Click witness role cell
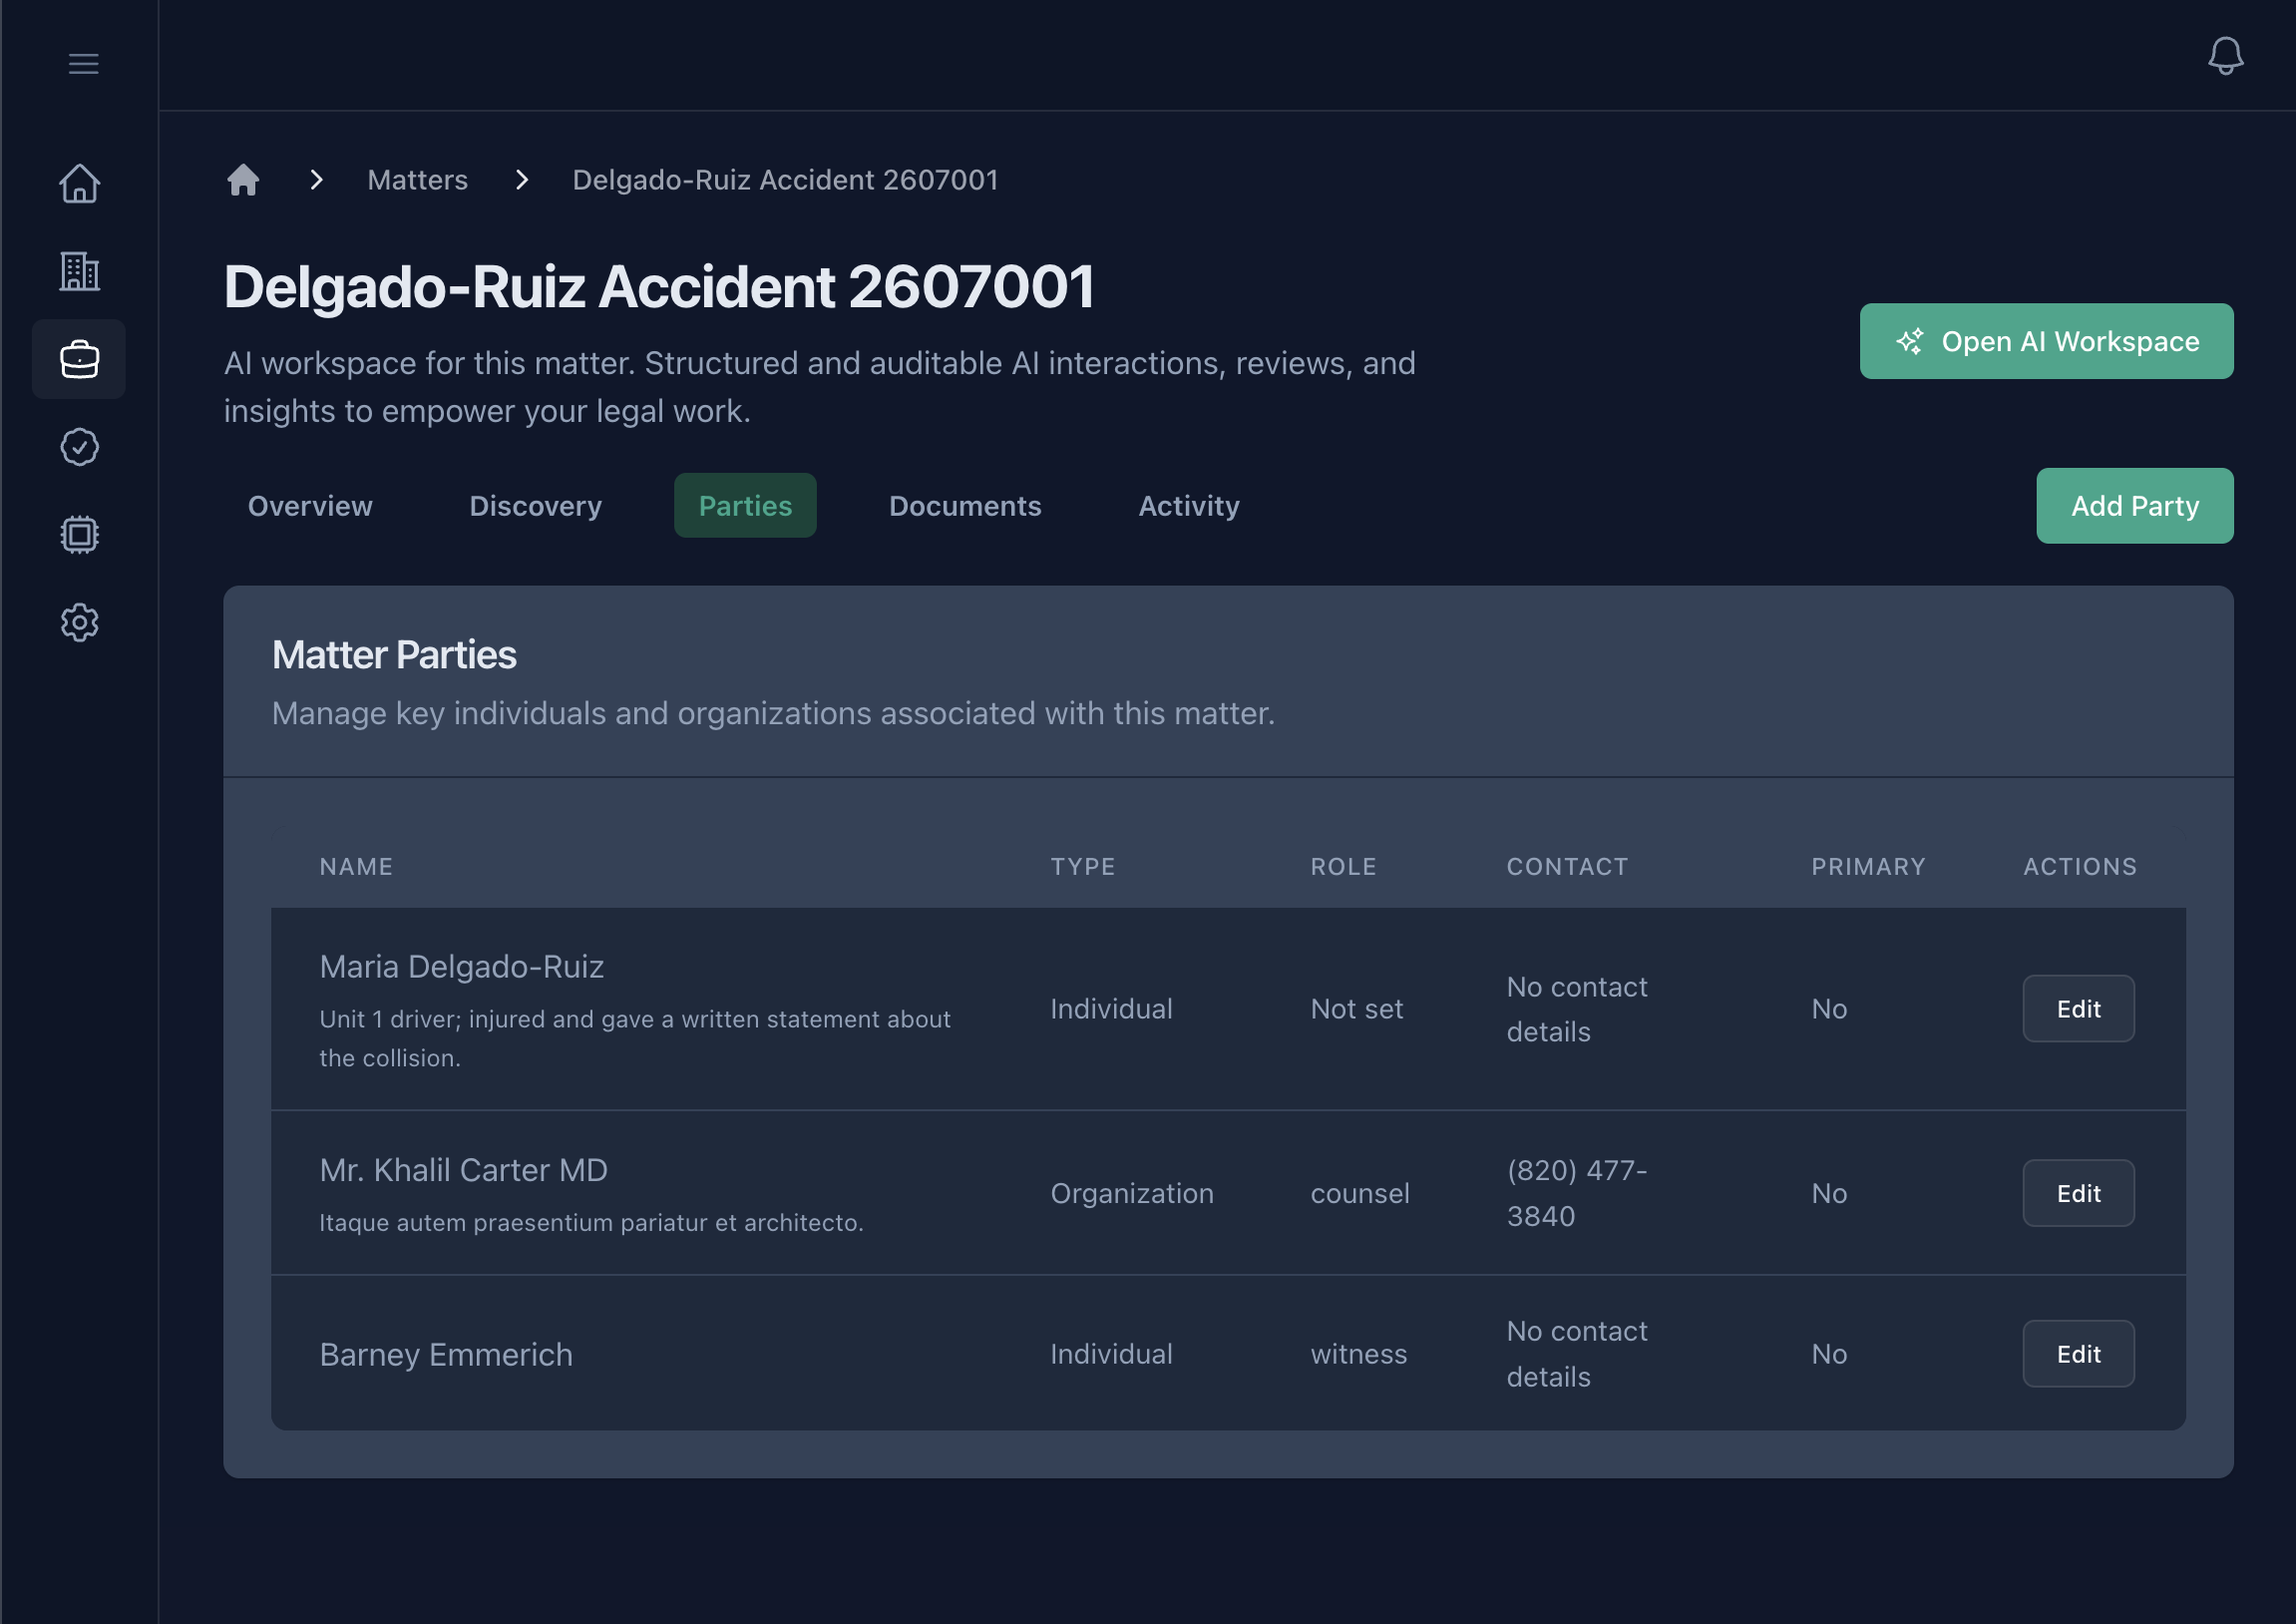 tap(1359, 1354)
